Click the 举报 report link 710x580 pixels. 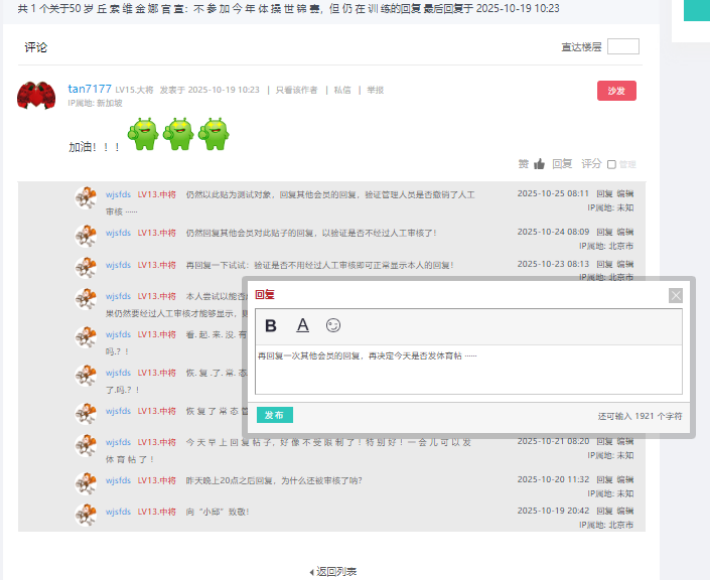(x=375, y=90)
